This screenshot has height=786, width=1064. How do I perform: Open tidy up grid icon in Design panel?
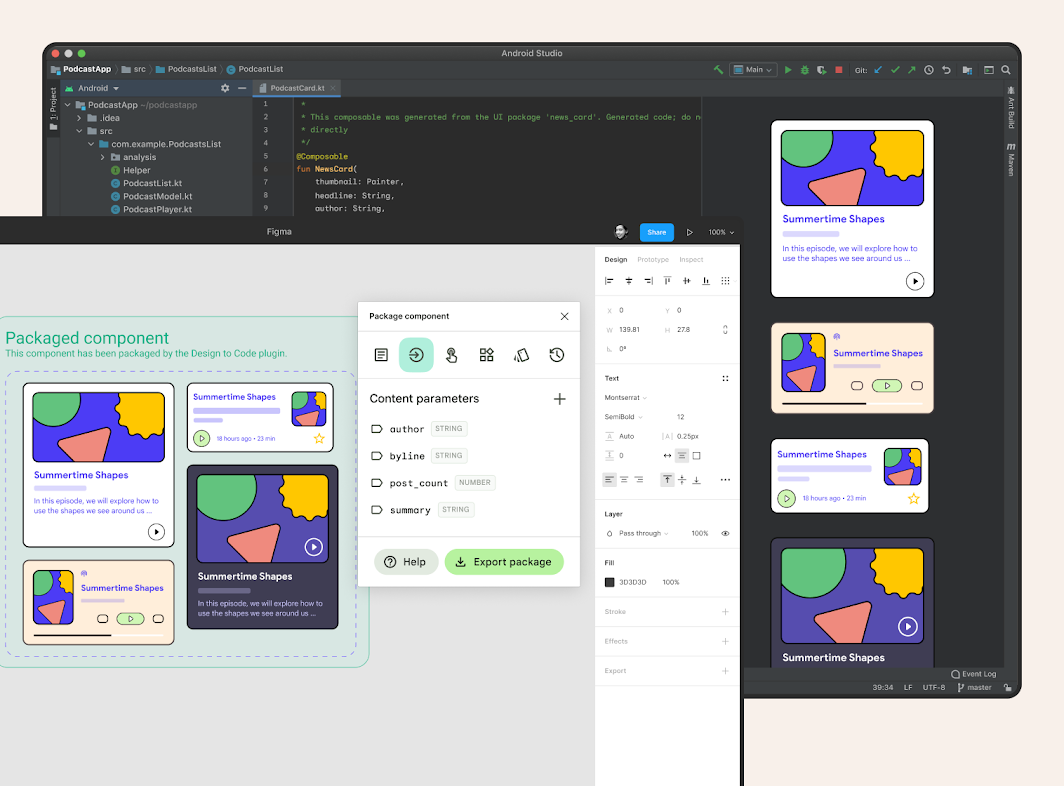pyautogui.click(x=725, y=280)
